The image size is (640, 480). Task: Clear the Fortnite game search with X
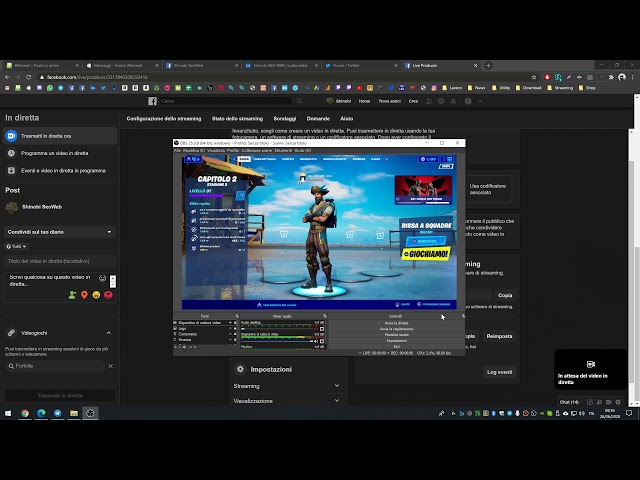tap(111, 366)
